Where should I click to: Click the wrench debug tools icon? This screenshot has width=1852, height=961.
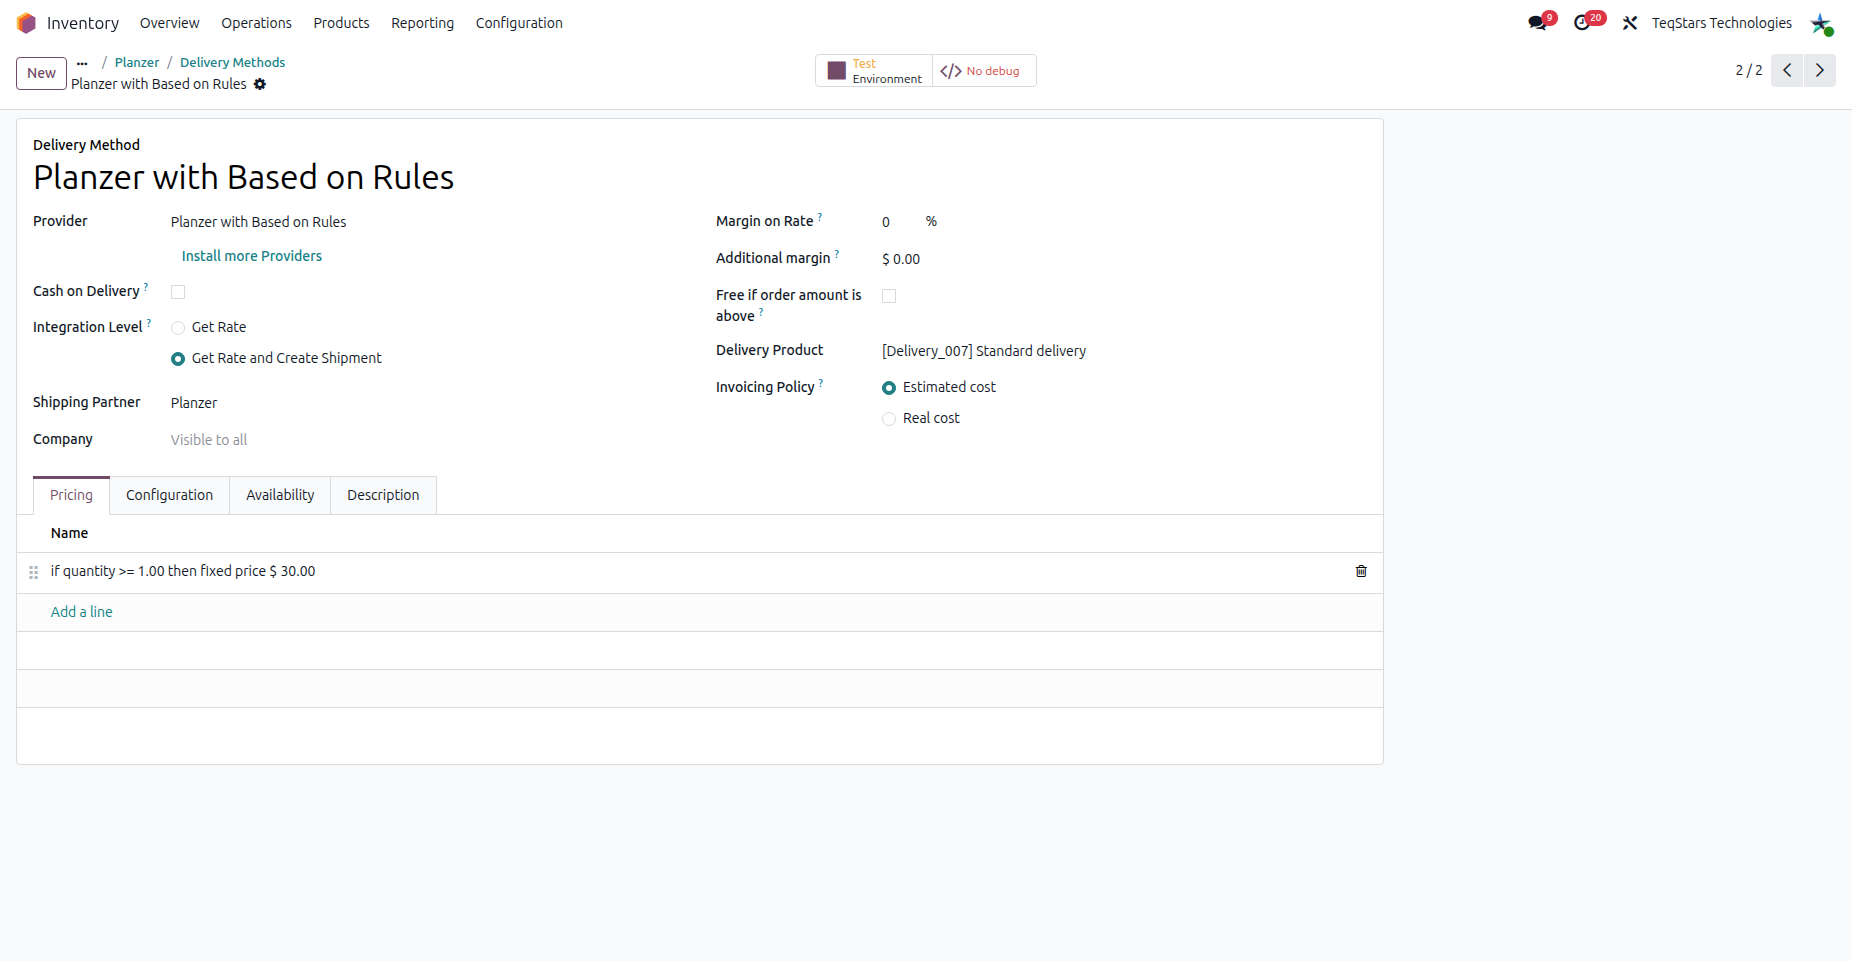pyautogui.click(x=1630, y=23)
